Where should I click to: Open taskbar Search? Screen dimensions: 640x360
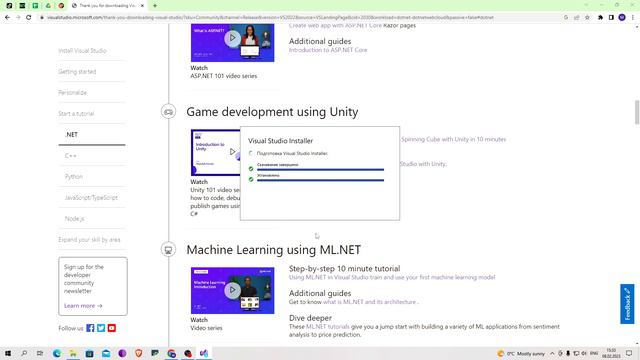[x=24, y=353]
